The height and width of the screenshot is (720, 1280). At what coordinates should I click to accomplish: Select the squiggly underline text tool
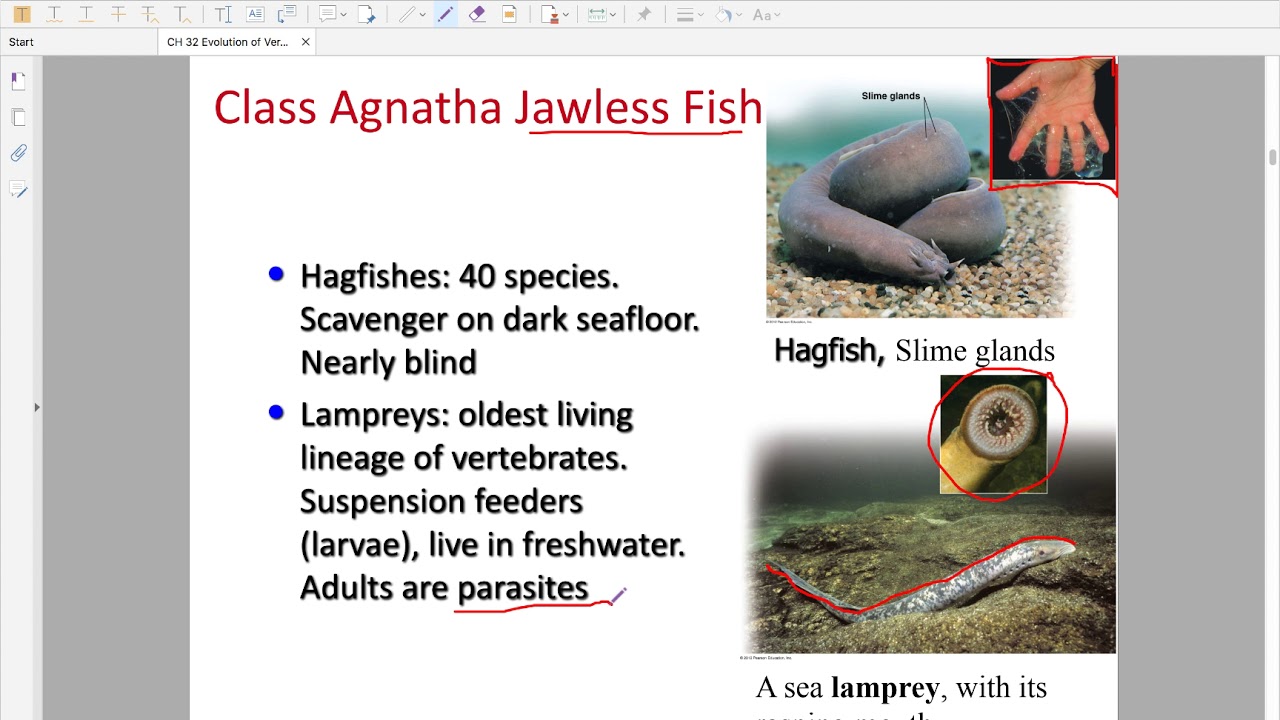(x=54, y=14)
